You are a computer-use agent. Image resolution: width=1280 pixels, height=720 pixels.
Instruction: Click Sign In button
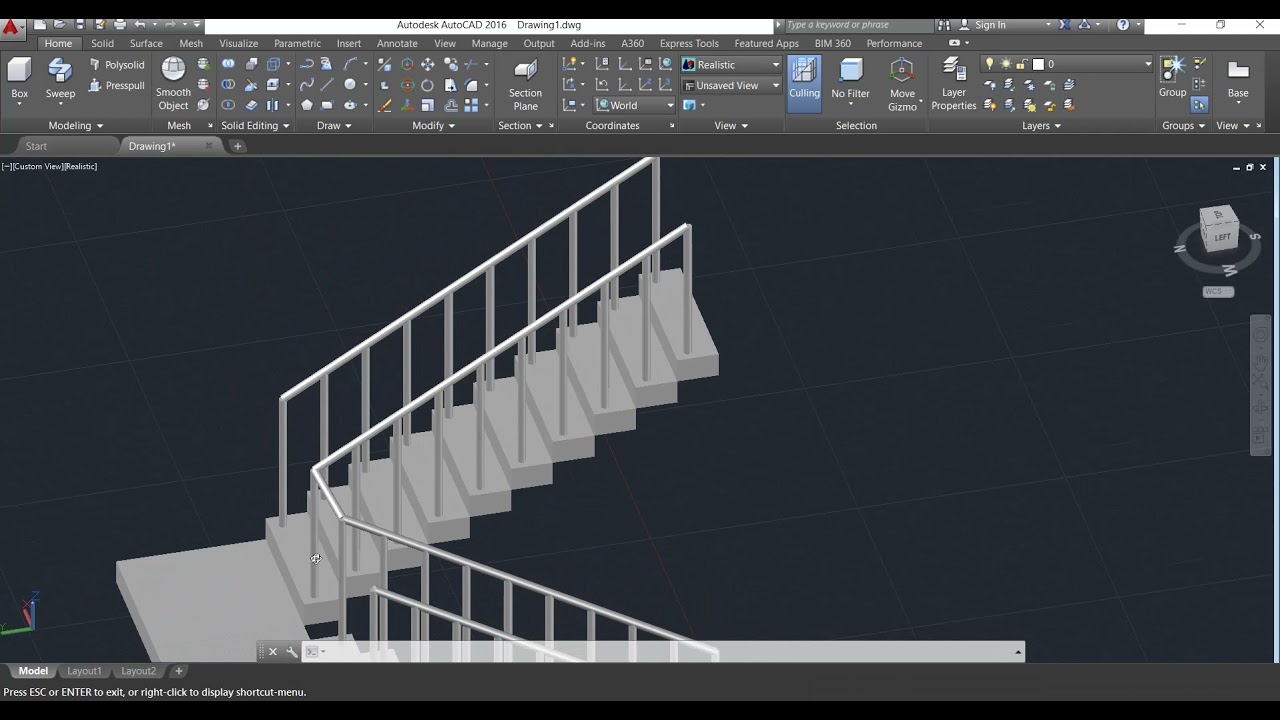tap(990, 24)
